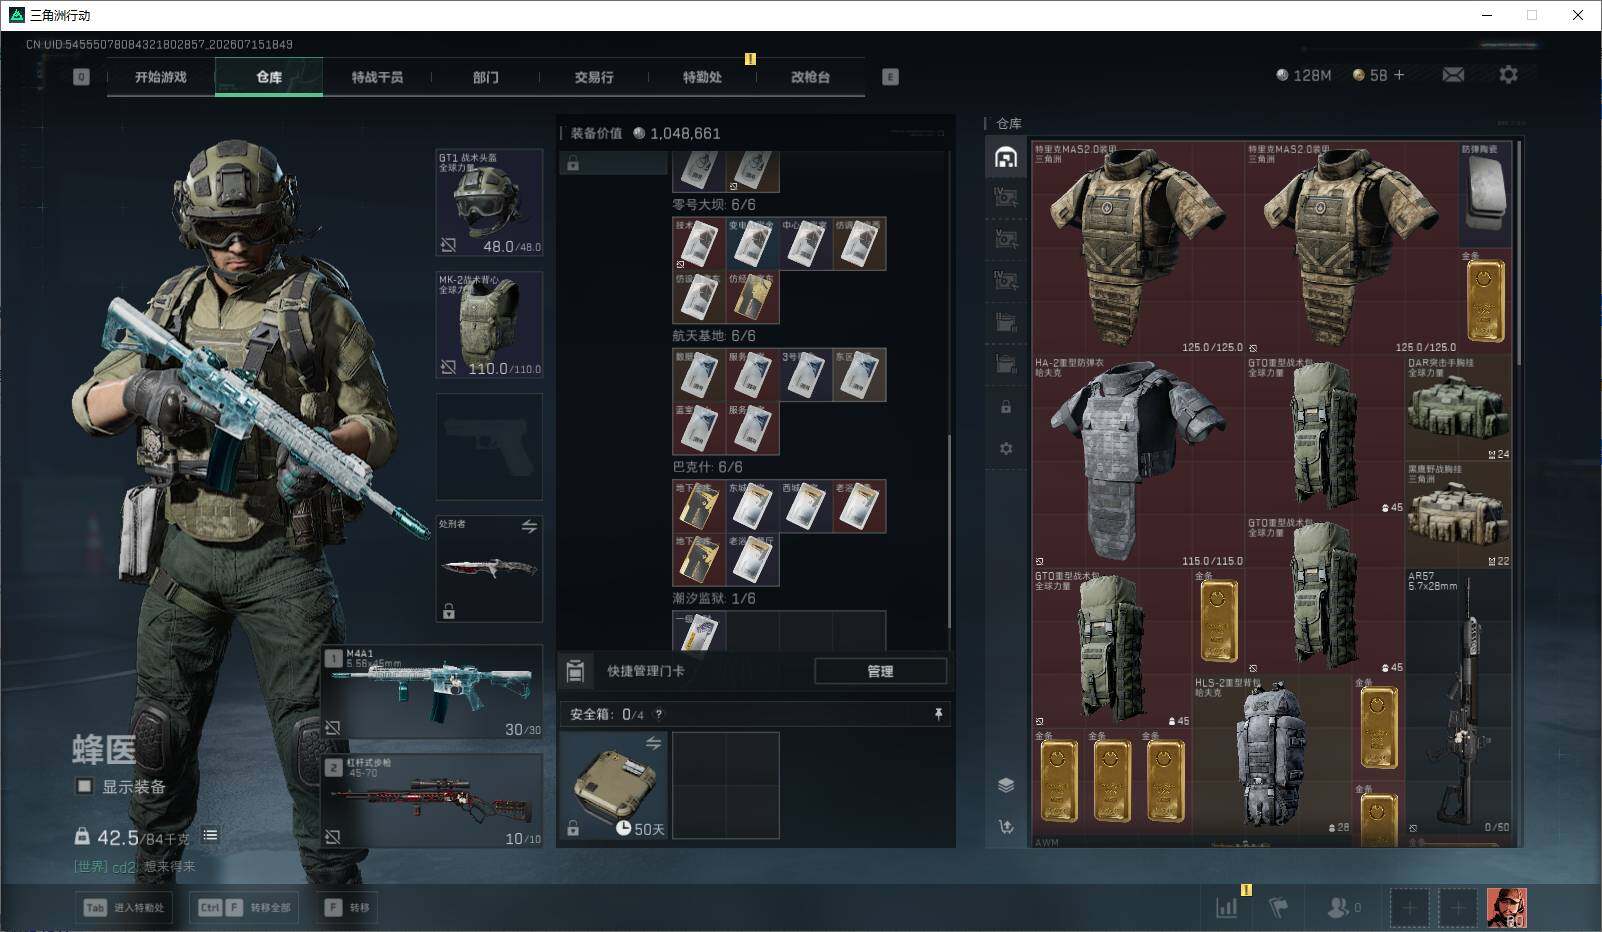The image size is (1602, 932).
Task: Select the first IV storage box sidebar icon
Action: tap(1006, 197)
